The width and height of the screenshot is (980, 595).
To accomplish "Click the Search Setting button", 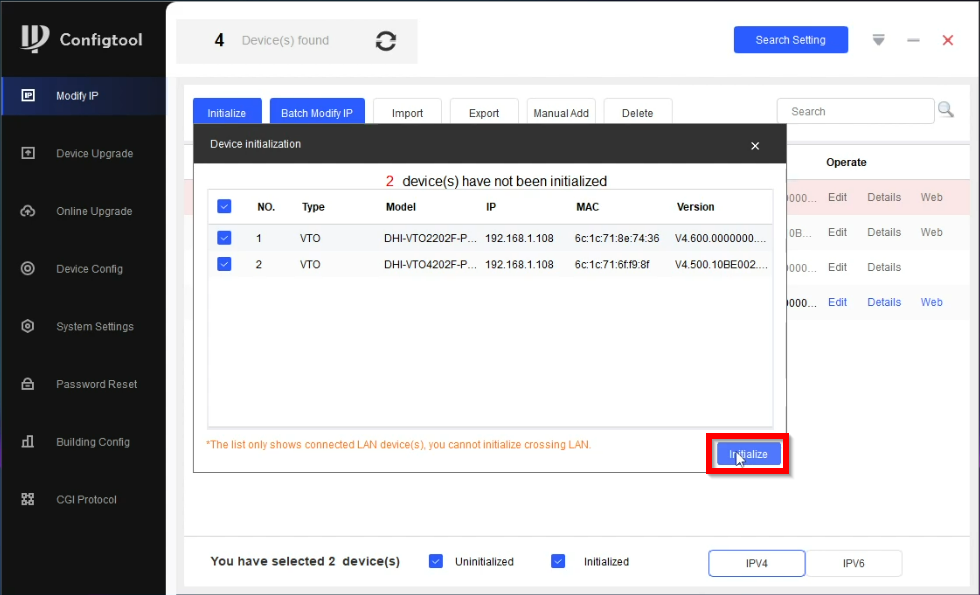I will 790,40.
